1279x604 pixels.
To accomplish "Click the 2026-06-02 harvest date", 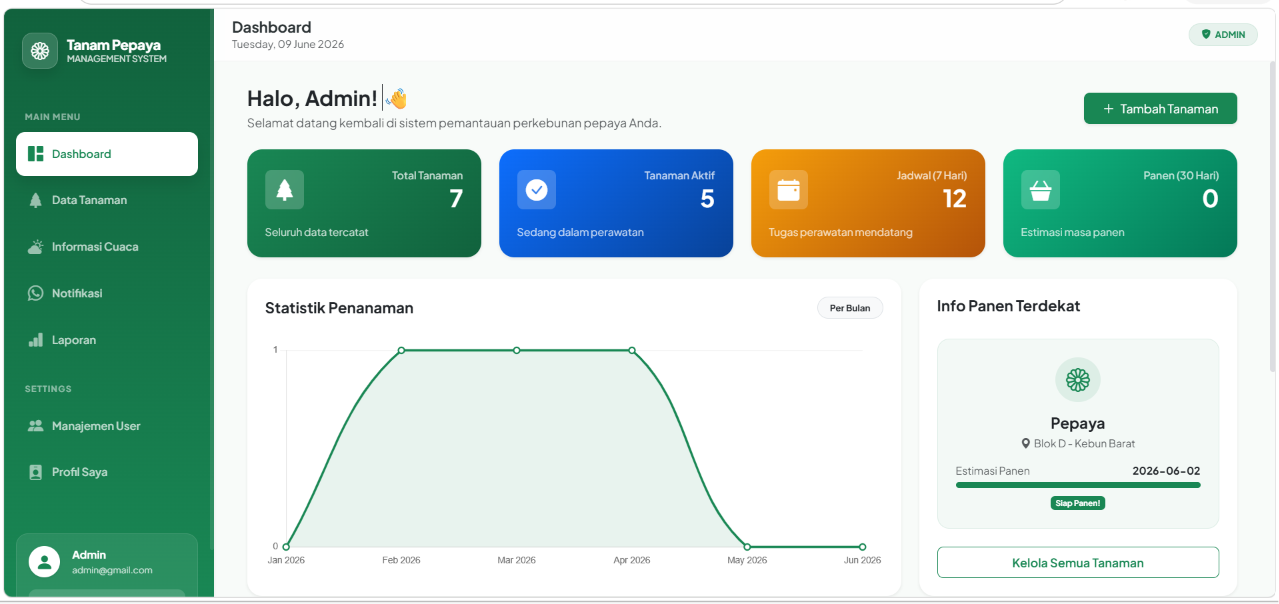I will [1166, 471].
